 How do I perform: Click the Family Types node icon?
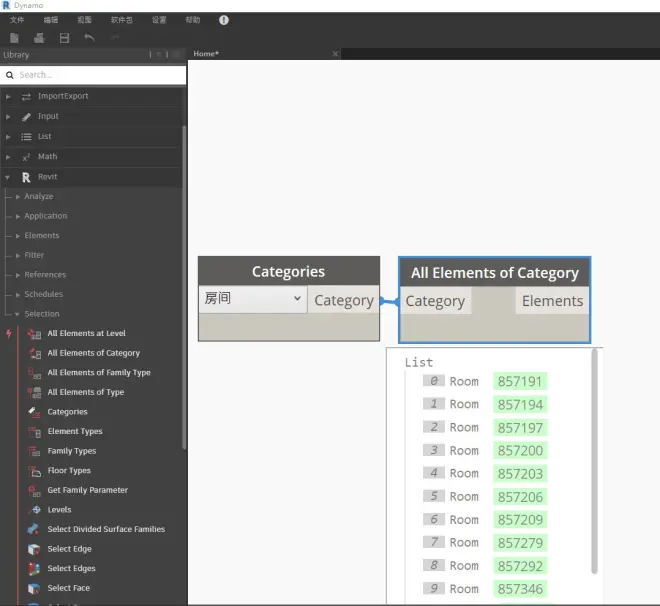click(x=35, y=451)
